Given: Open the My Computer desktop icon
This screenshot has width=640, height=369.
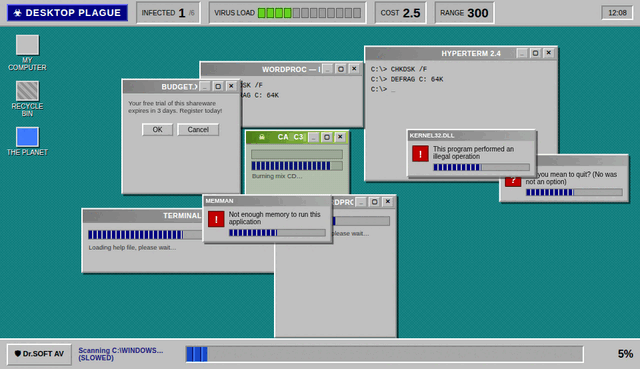Looking at the screenshot, I should [x=27, y=53].
